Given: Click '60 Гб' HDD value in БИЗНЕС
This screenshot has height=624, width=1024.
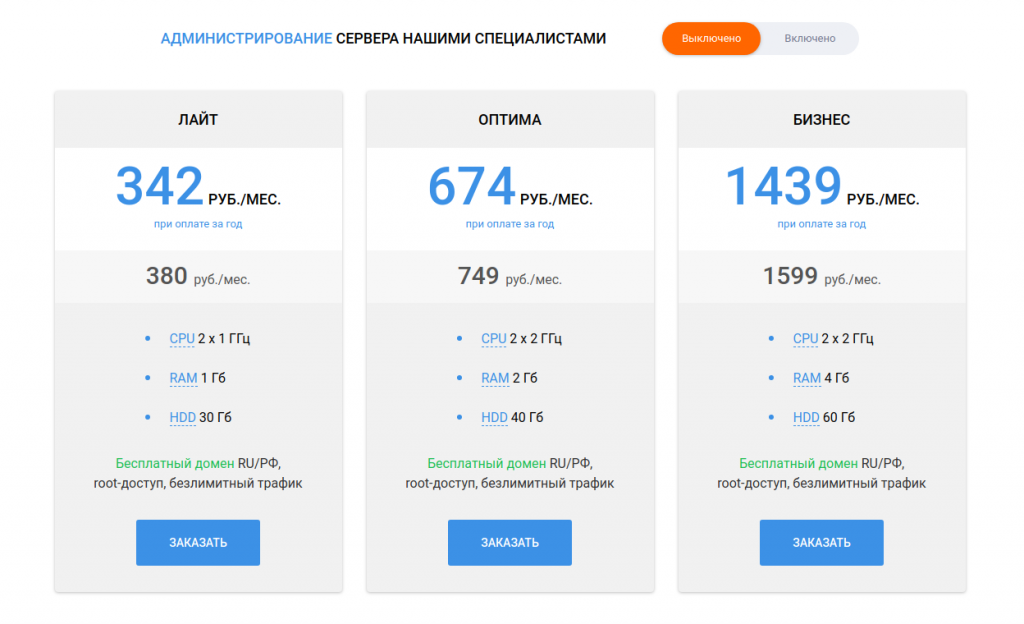Looking at the screenshot, I should pyautogui.click(x=839, y=417).
